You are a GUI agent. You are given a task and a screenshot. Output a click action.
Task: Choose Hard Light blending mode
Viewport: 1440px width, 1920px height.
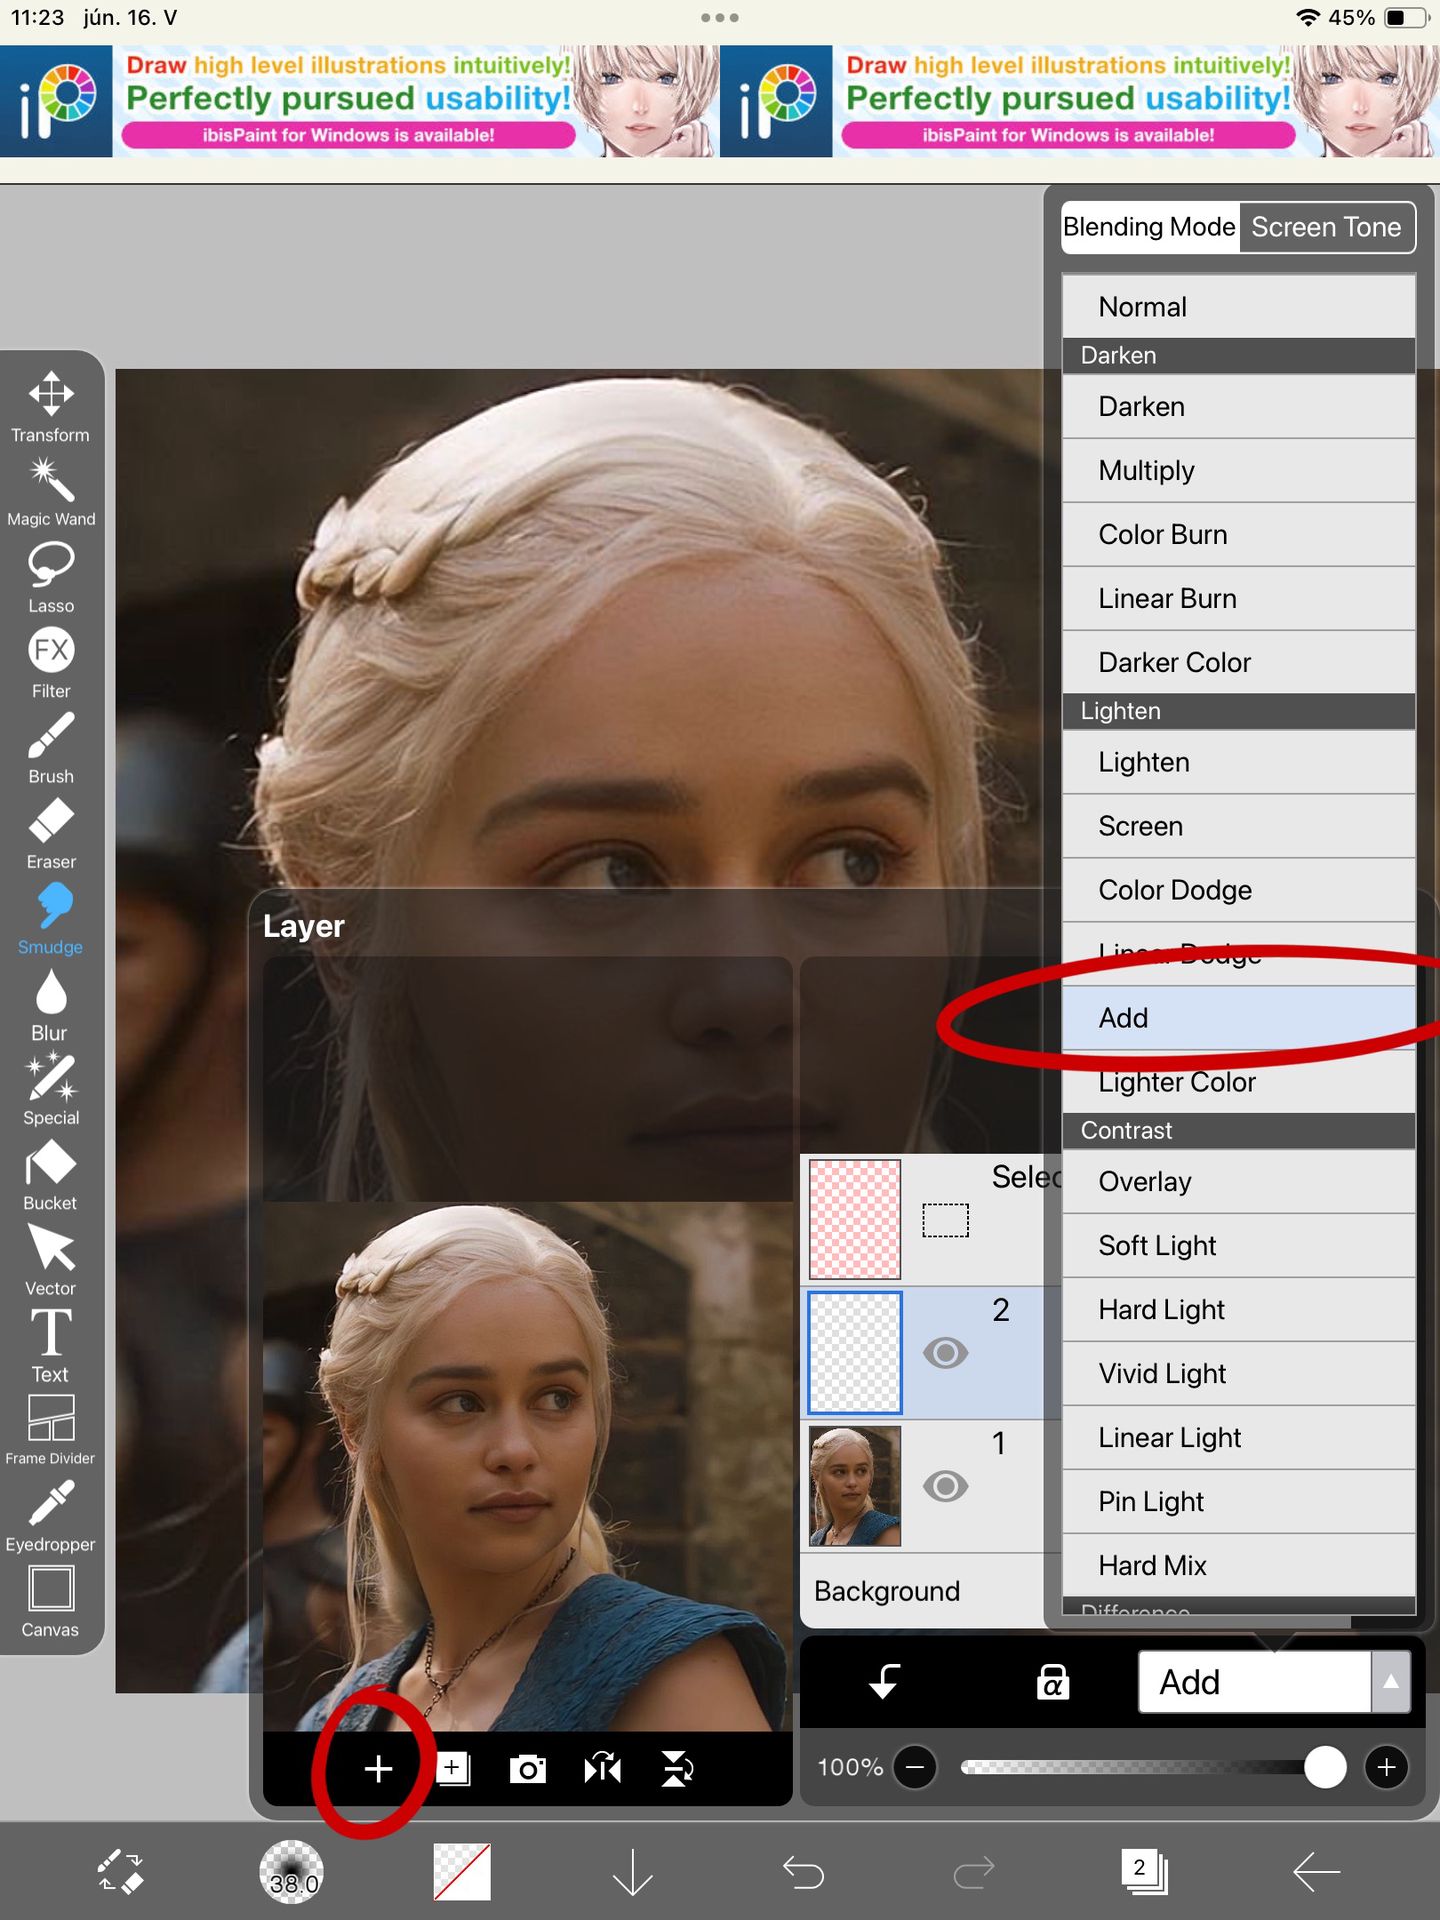[1238, 1310]
